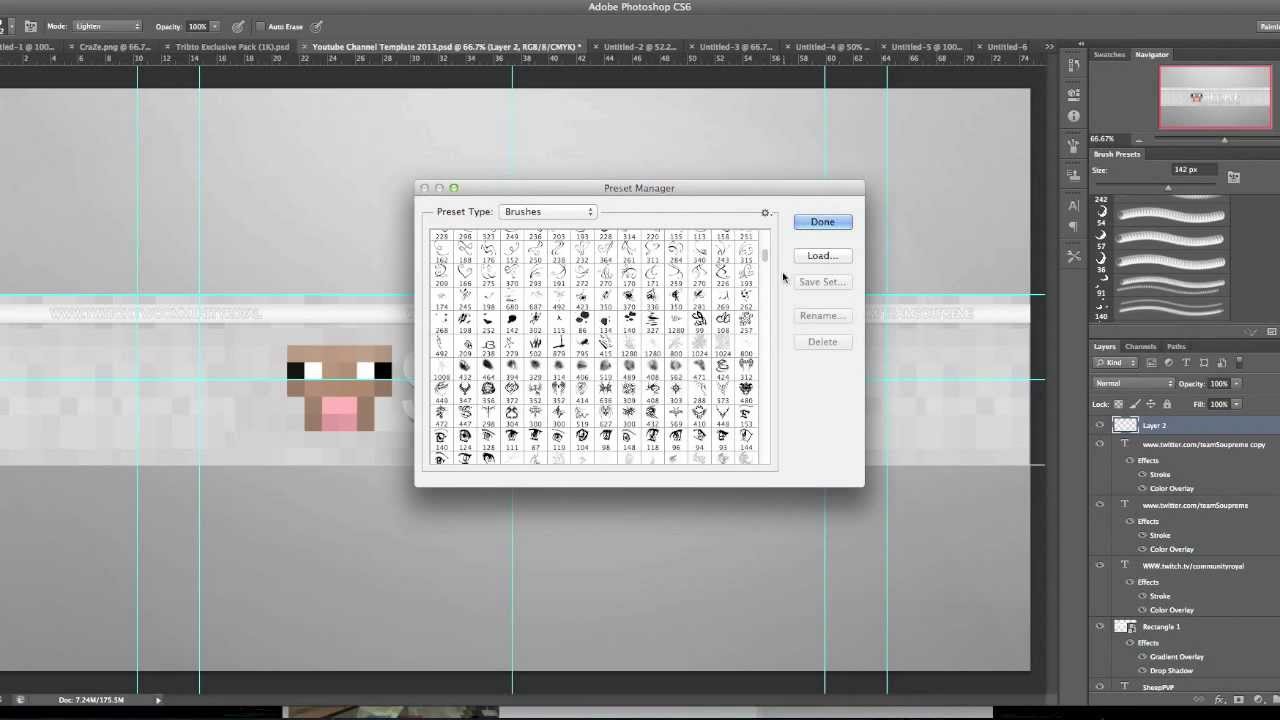
Task: Click the Load... button
Action: pyautogui.click(x=823, y=256)
